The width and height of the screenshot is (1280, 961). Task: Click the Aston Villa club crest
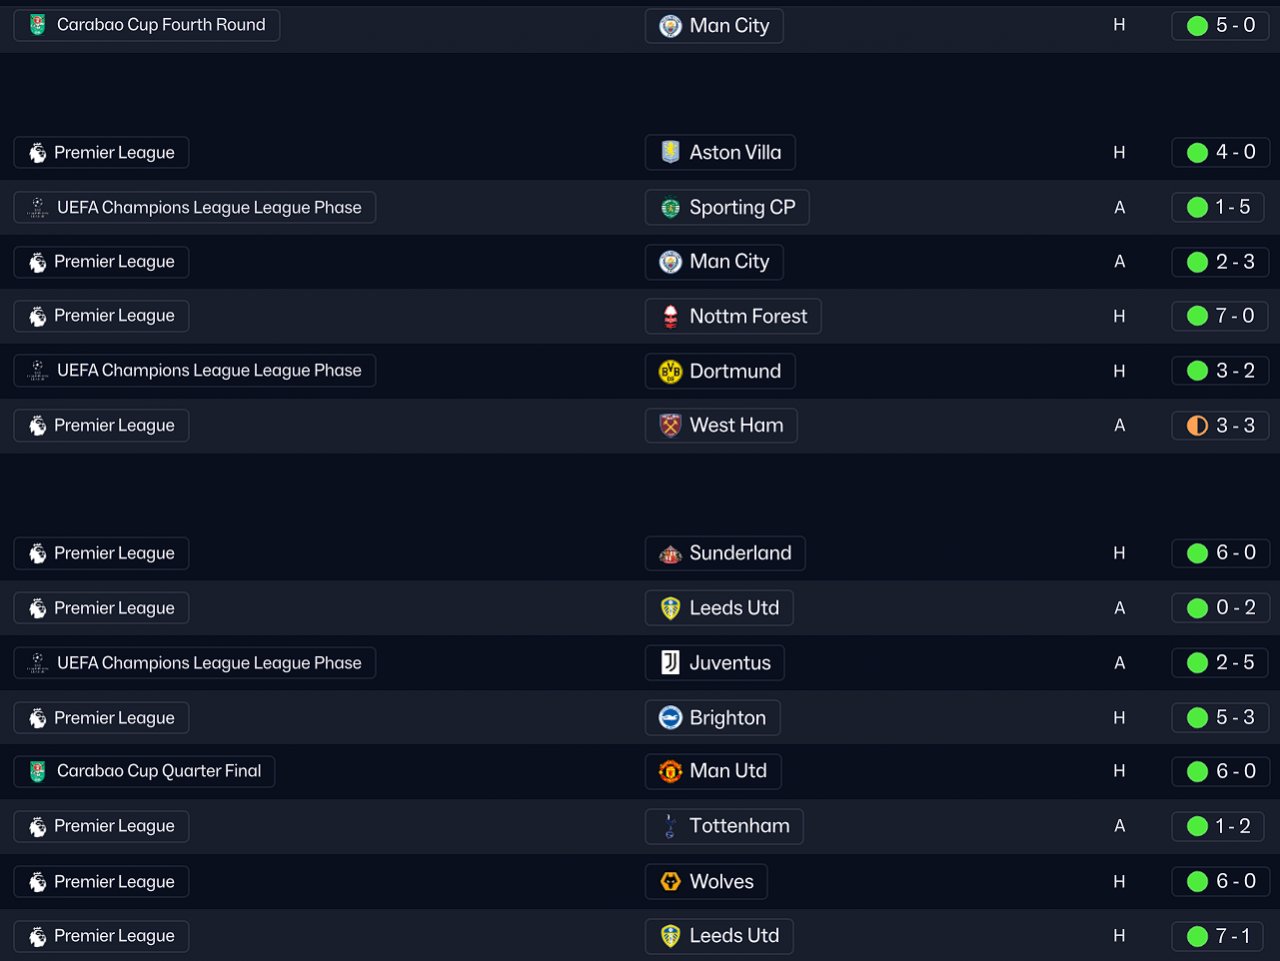click(x=670, y=152)
